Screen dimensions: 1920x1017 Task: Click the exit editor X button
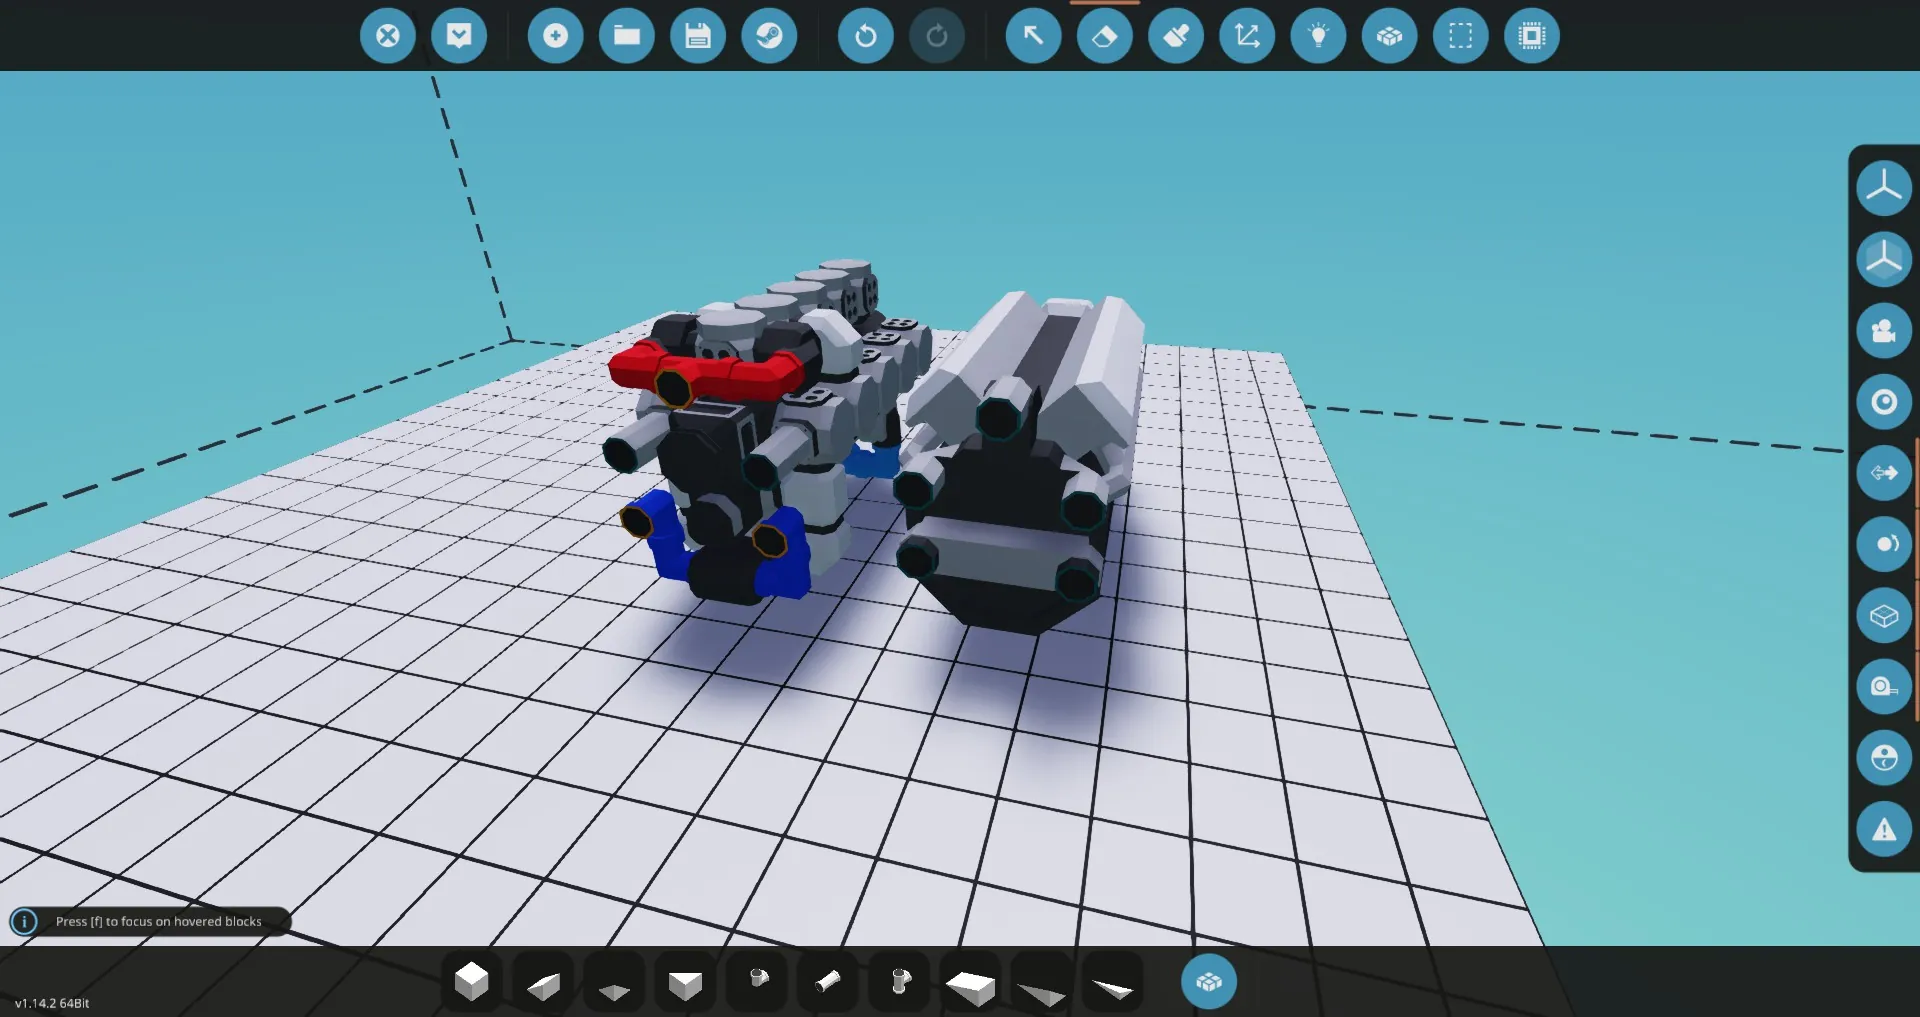(388, 36)
